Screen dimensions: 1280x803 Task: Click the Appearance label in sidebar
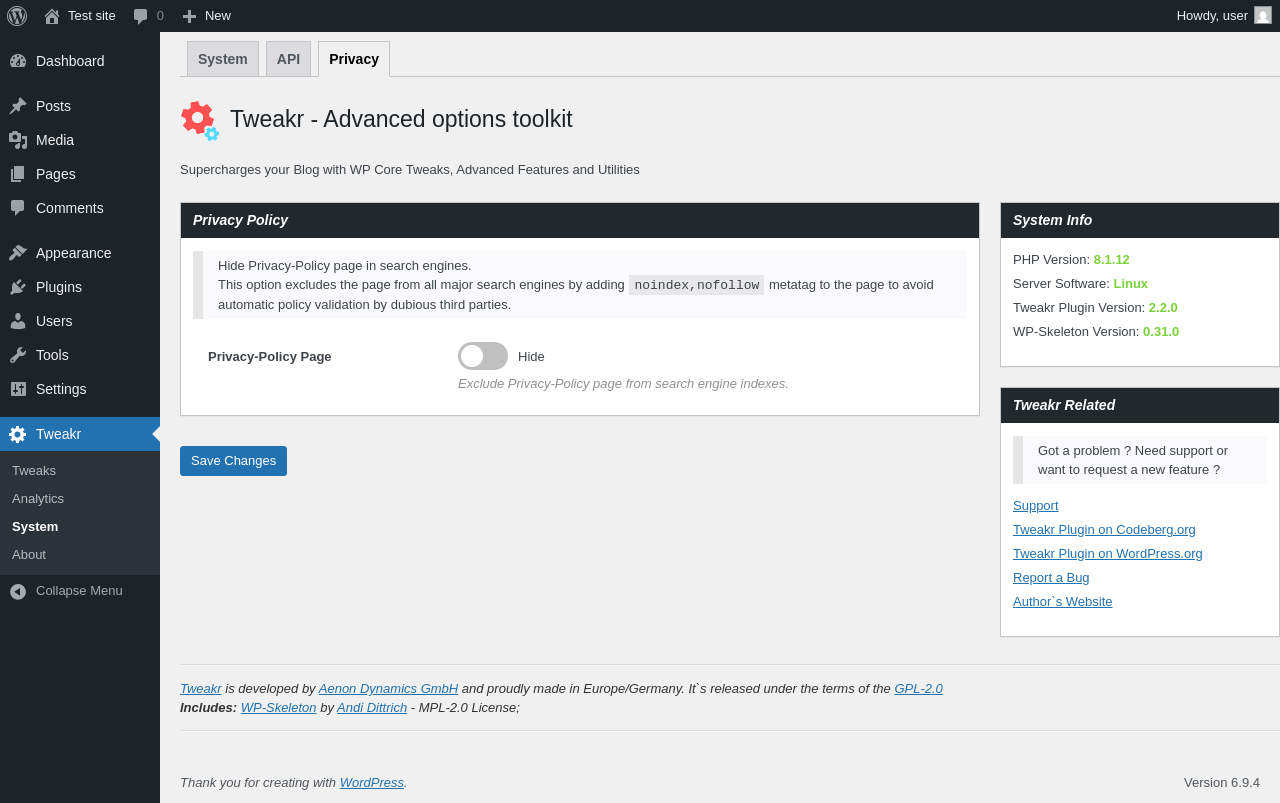[x=74, y=253]
